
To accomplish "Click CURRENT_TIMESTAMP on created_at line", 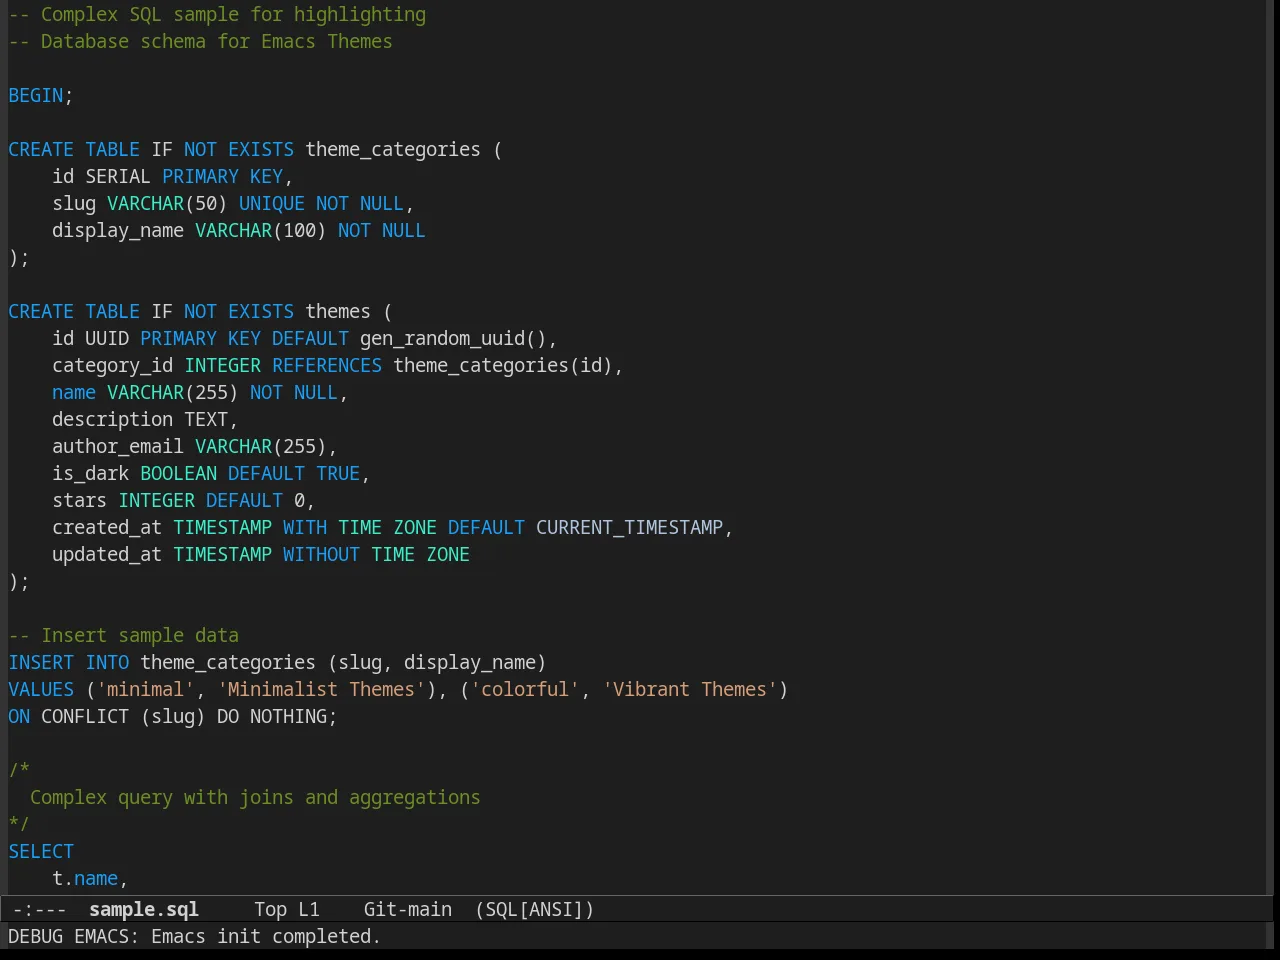I will [629, 527].
